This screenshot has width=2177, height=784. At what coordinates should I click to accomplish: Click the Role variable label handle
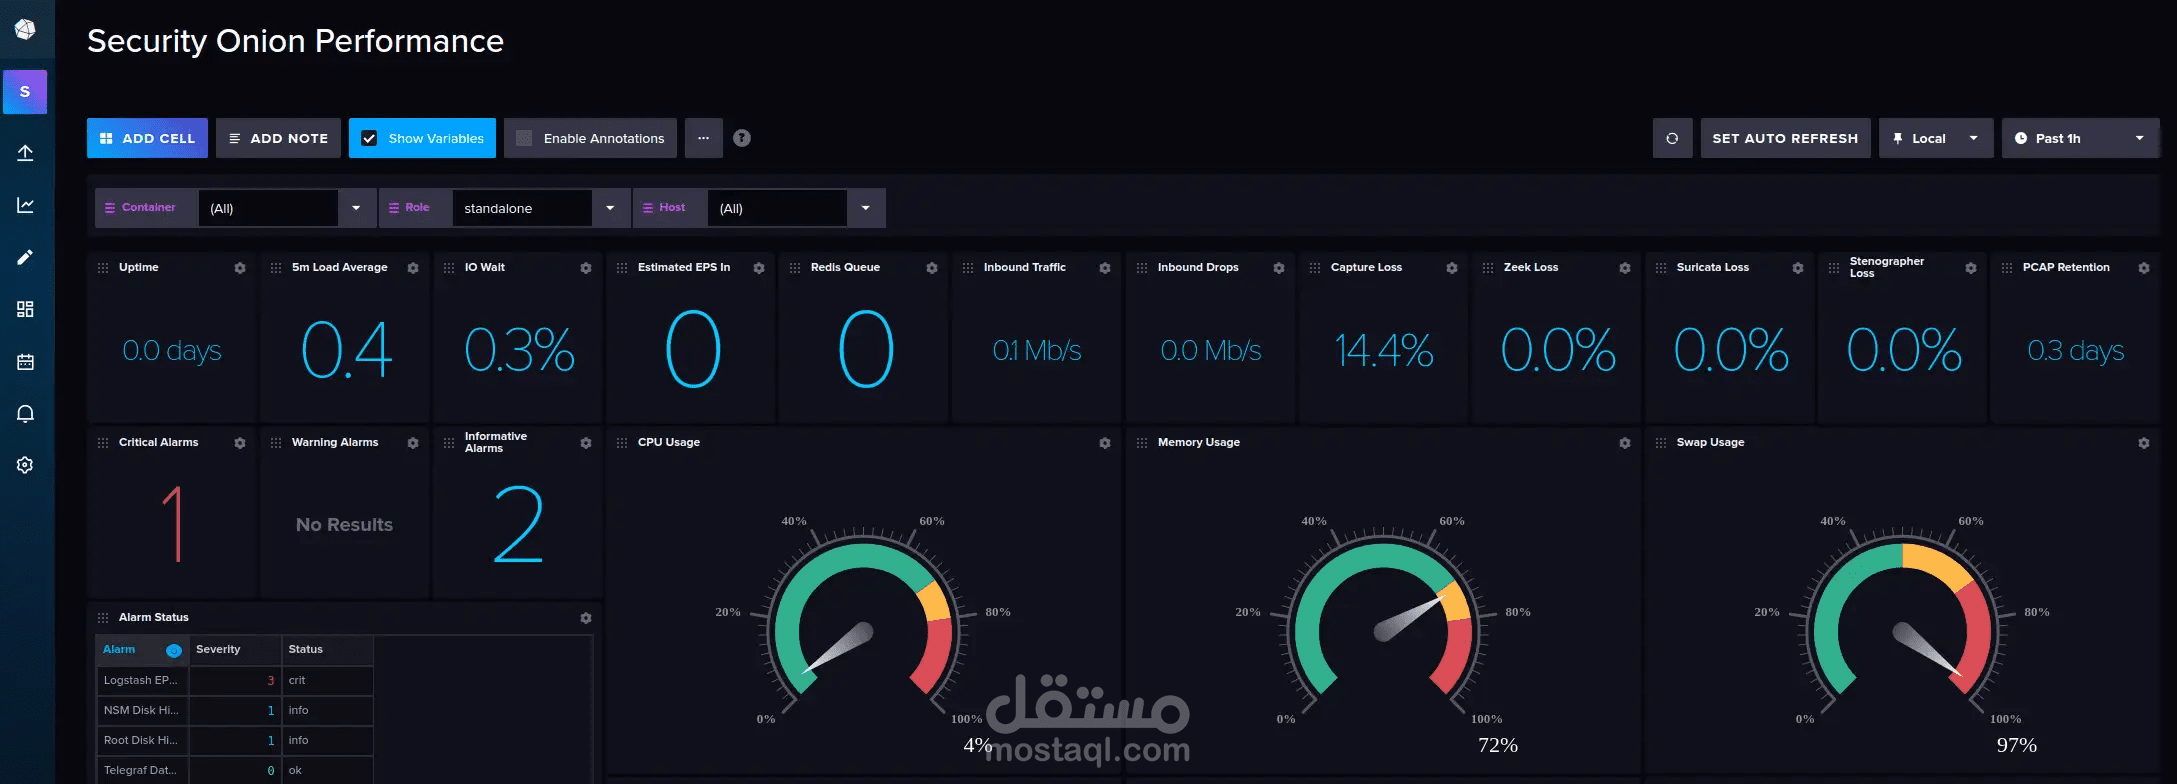415,208
